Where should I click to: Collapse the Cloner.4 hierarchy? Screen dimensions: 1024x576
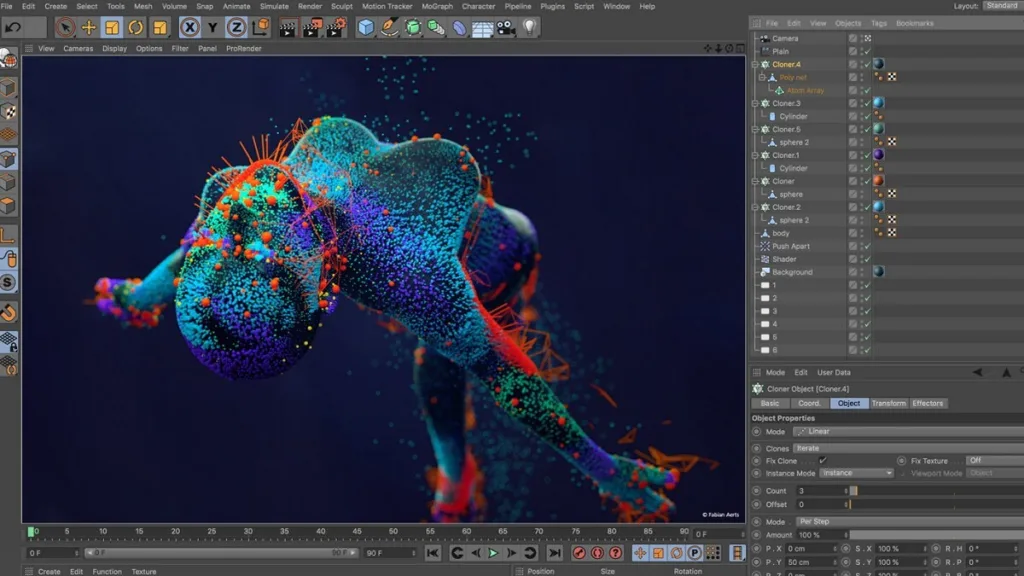[x=755, y=64]
